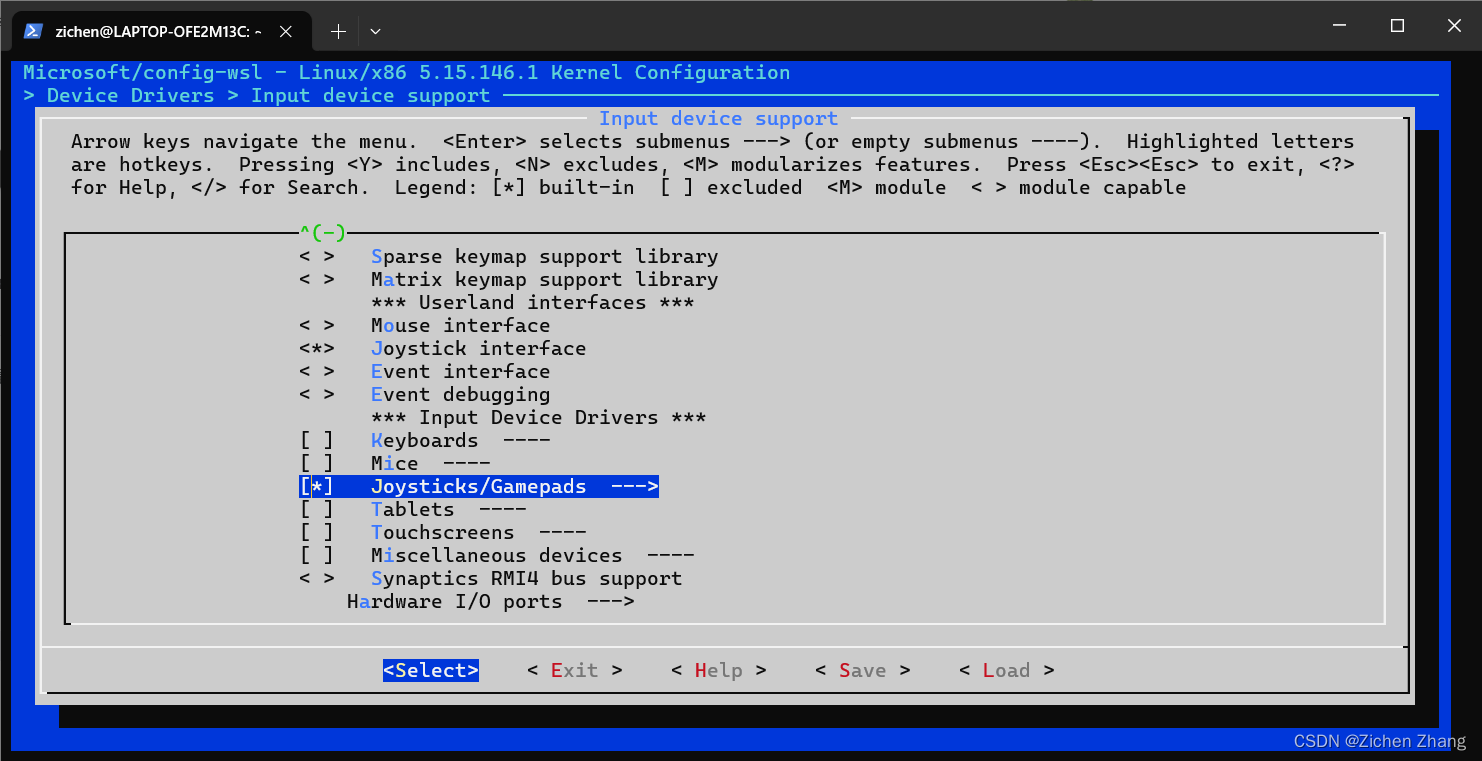This screenshot has height=761, width=1482.
Task: Open the terminal profile dropdown chevron
Action: click(375, 32)
